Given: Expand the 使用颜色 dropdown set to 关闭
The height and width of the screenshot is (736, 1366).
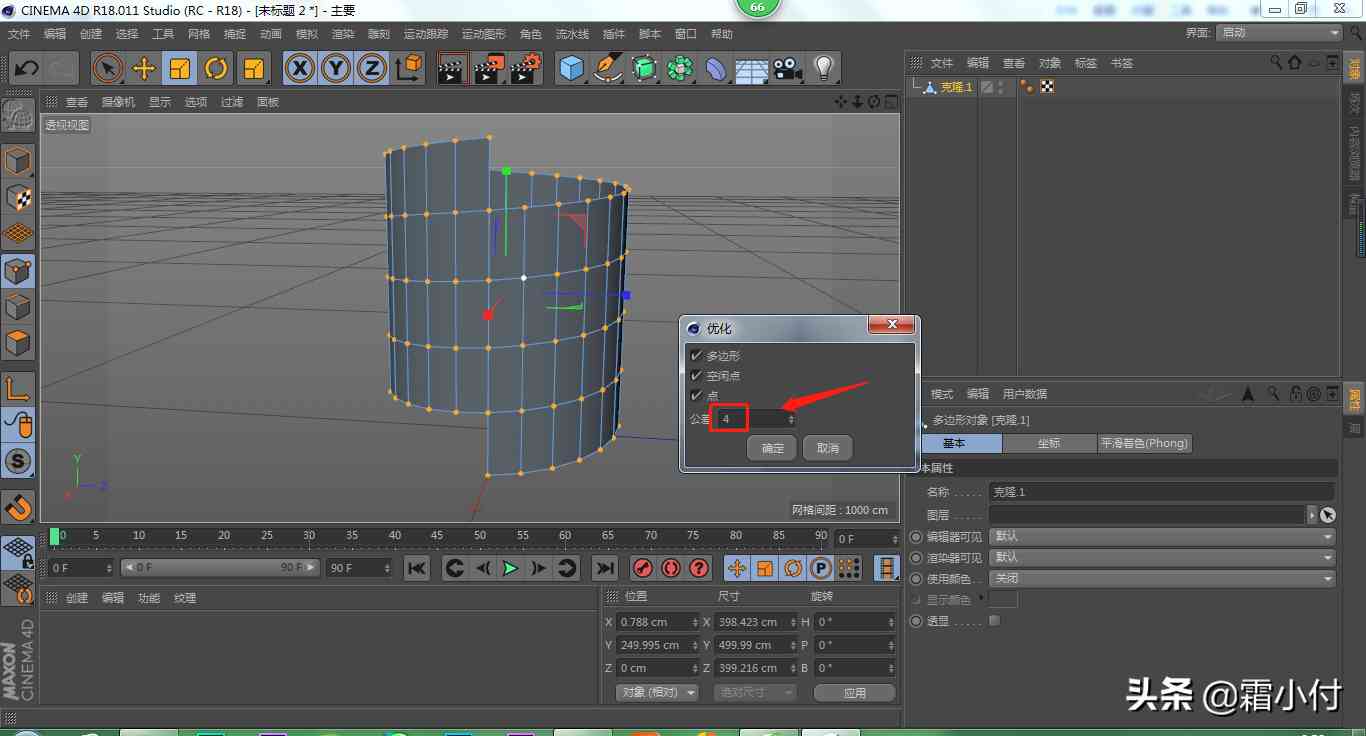Looking at the screenshot, I should (x=1161, y=579).
